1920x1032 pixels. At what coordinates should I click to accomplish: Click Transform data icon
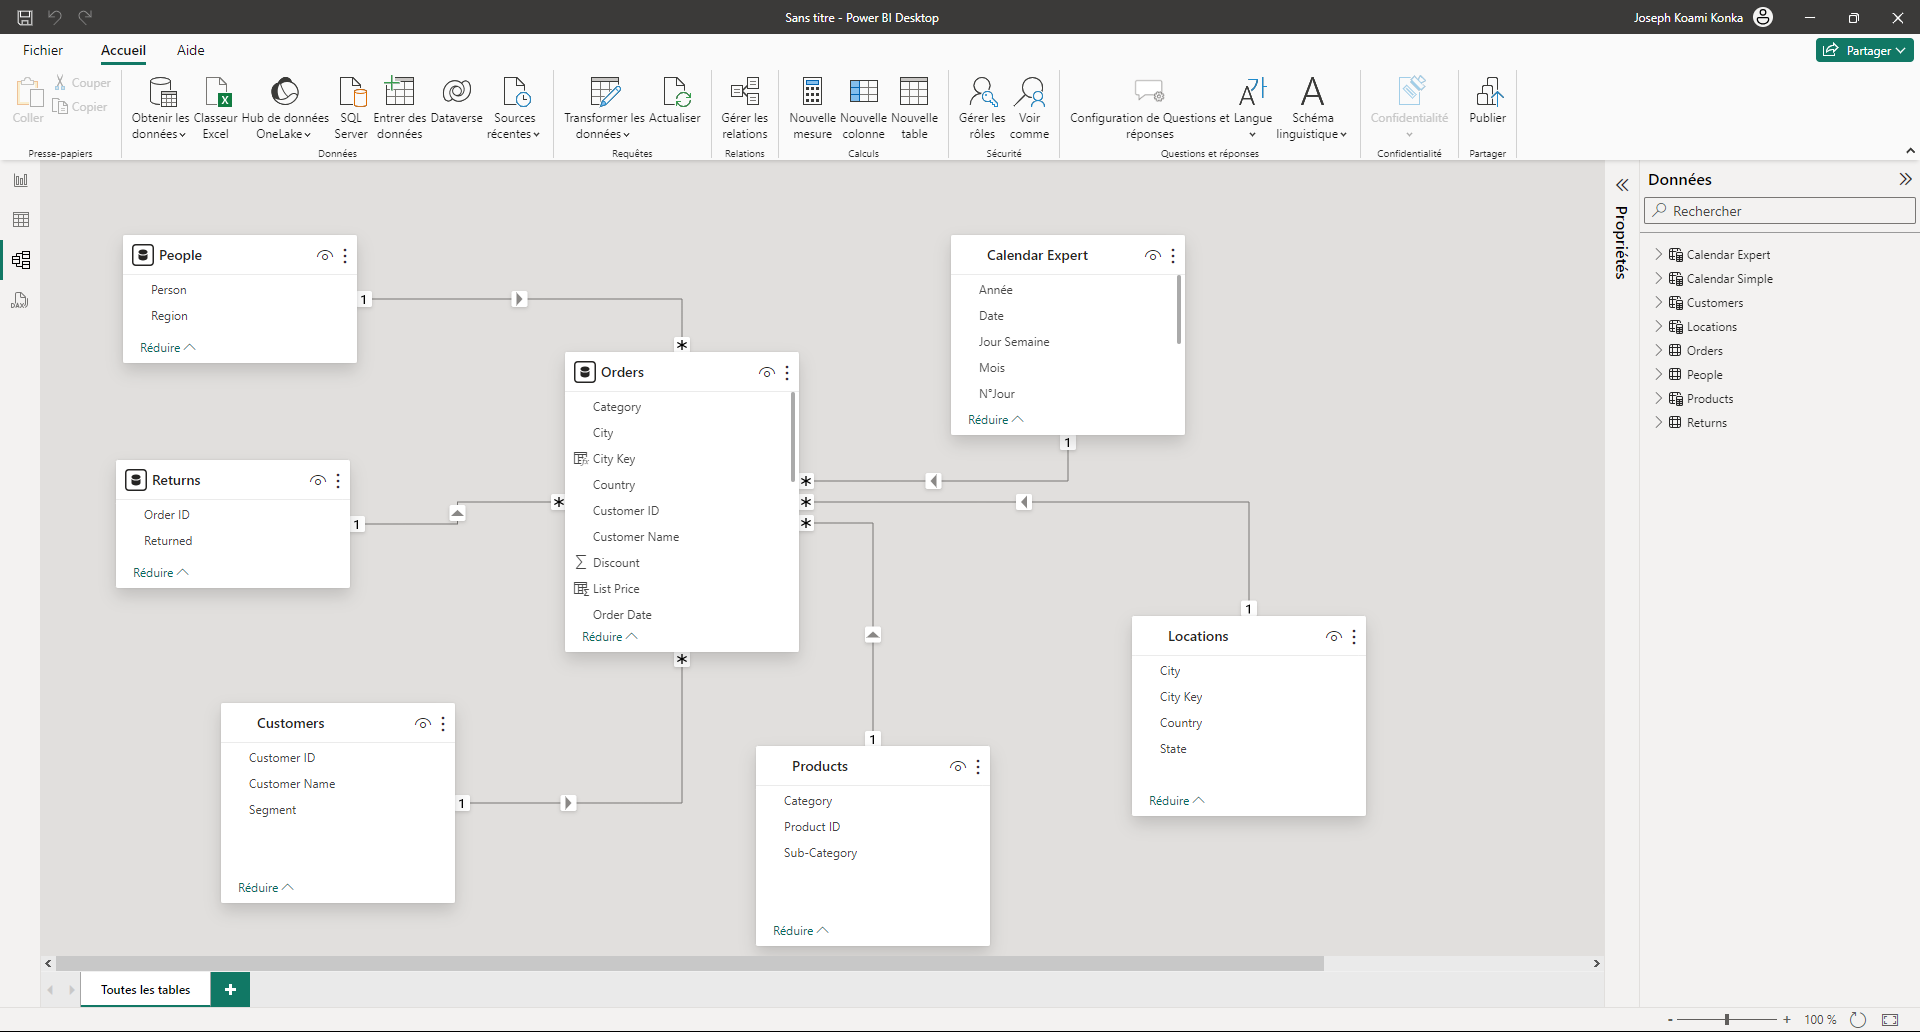[x=605, y=92]
